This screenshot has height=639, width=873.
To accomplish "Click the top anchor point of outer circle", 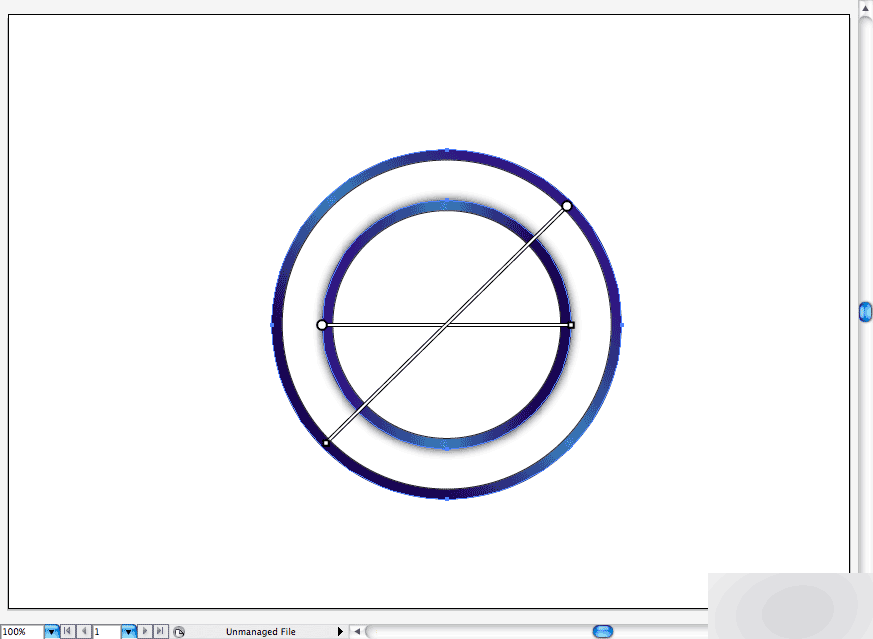I will click(x=447, y=150).
